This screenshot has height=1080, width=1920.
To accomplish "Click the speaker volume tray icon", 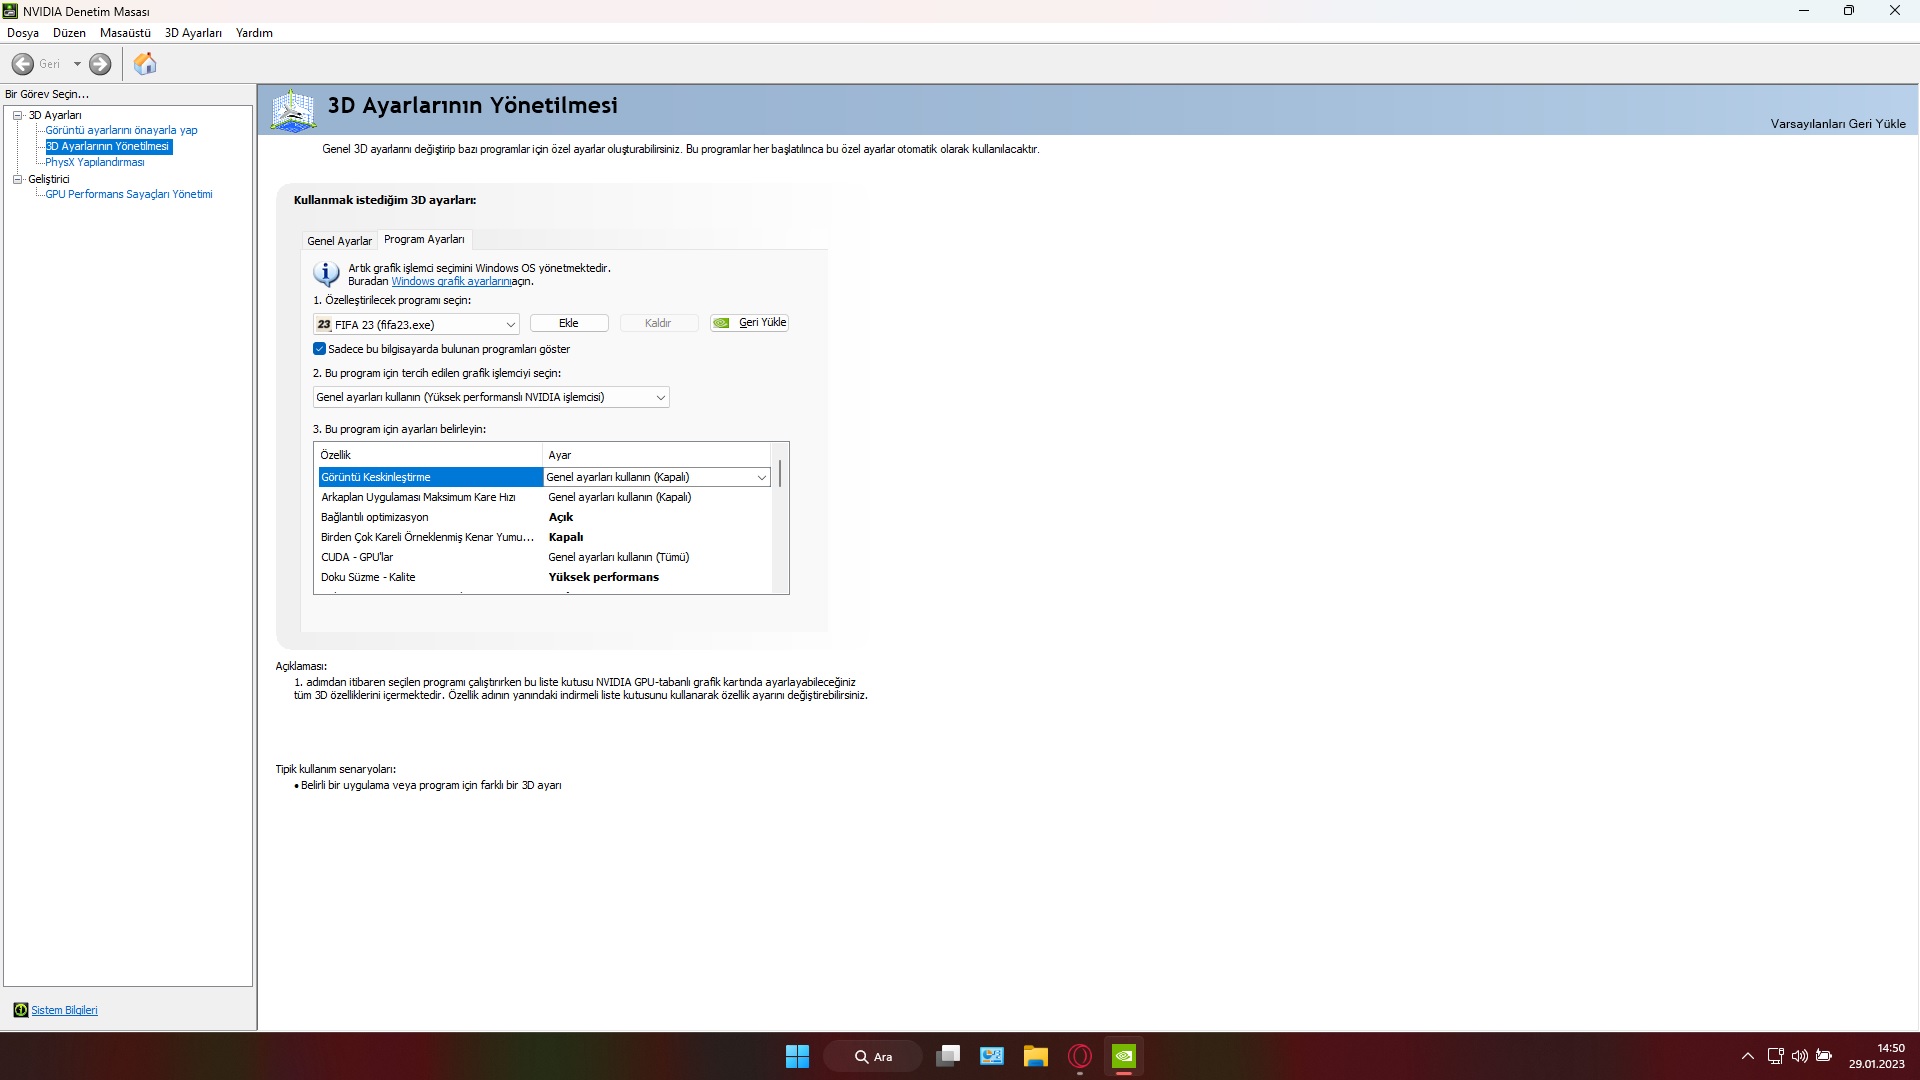I will tap(1799, 1056).
